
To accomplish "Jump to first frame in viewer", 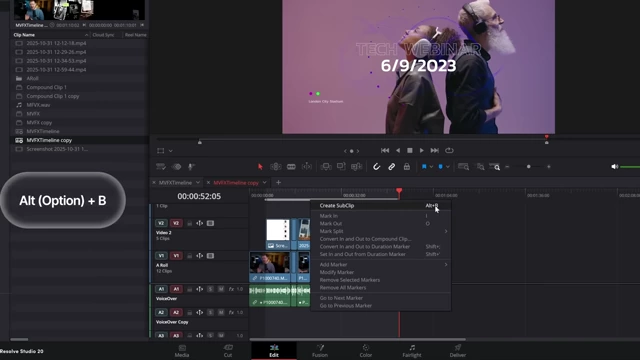I will [x=384, y=151].
